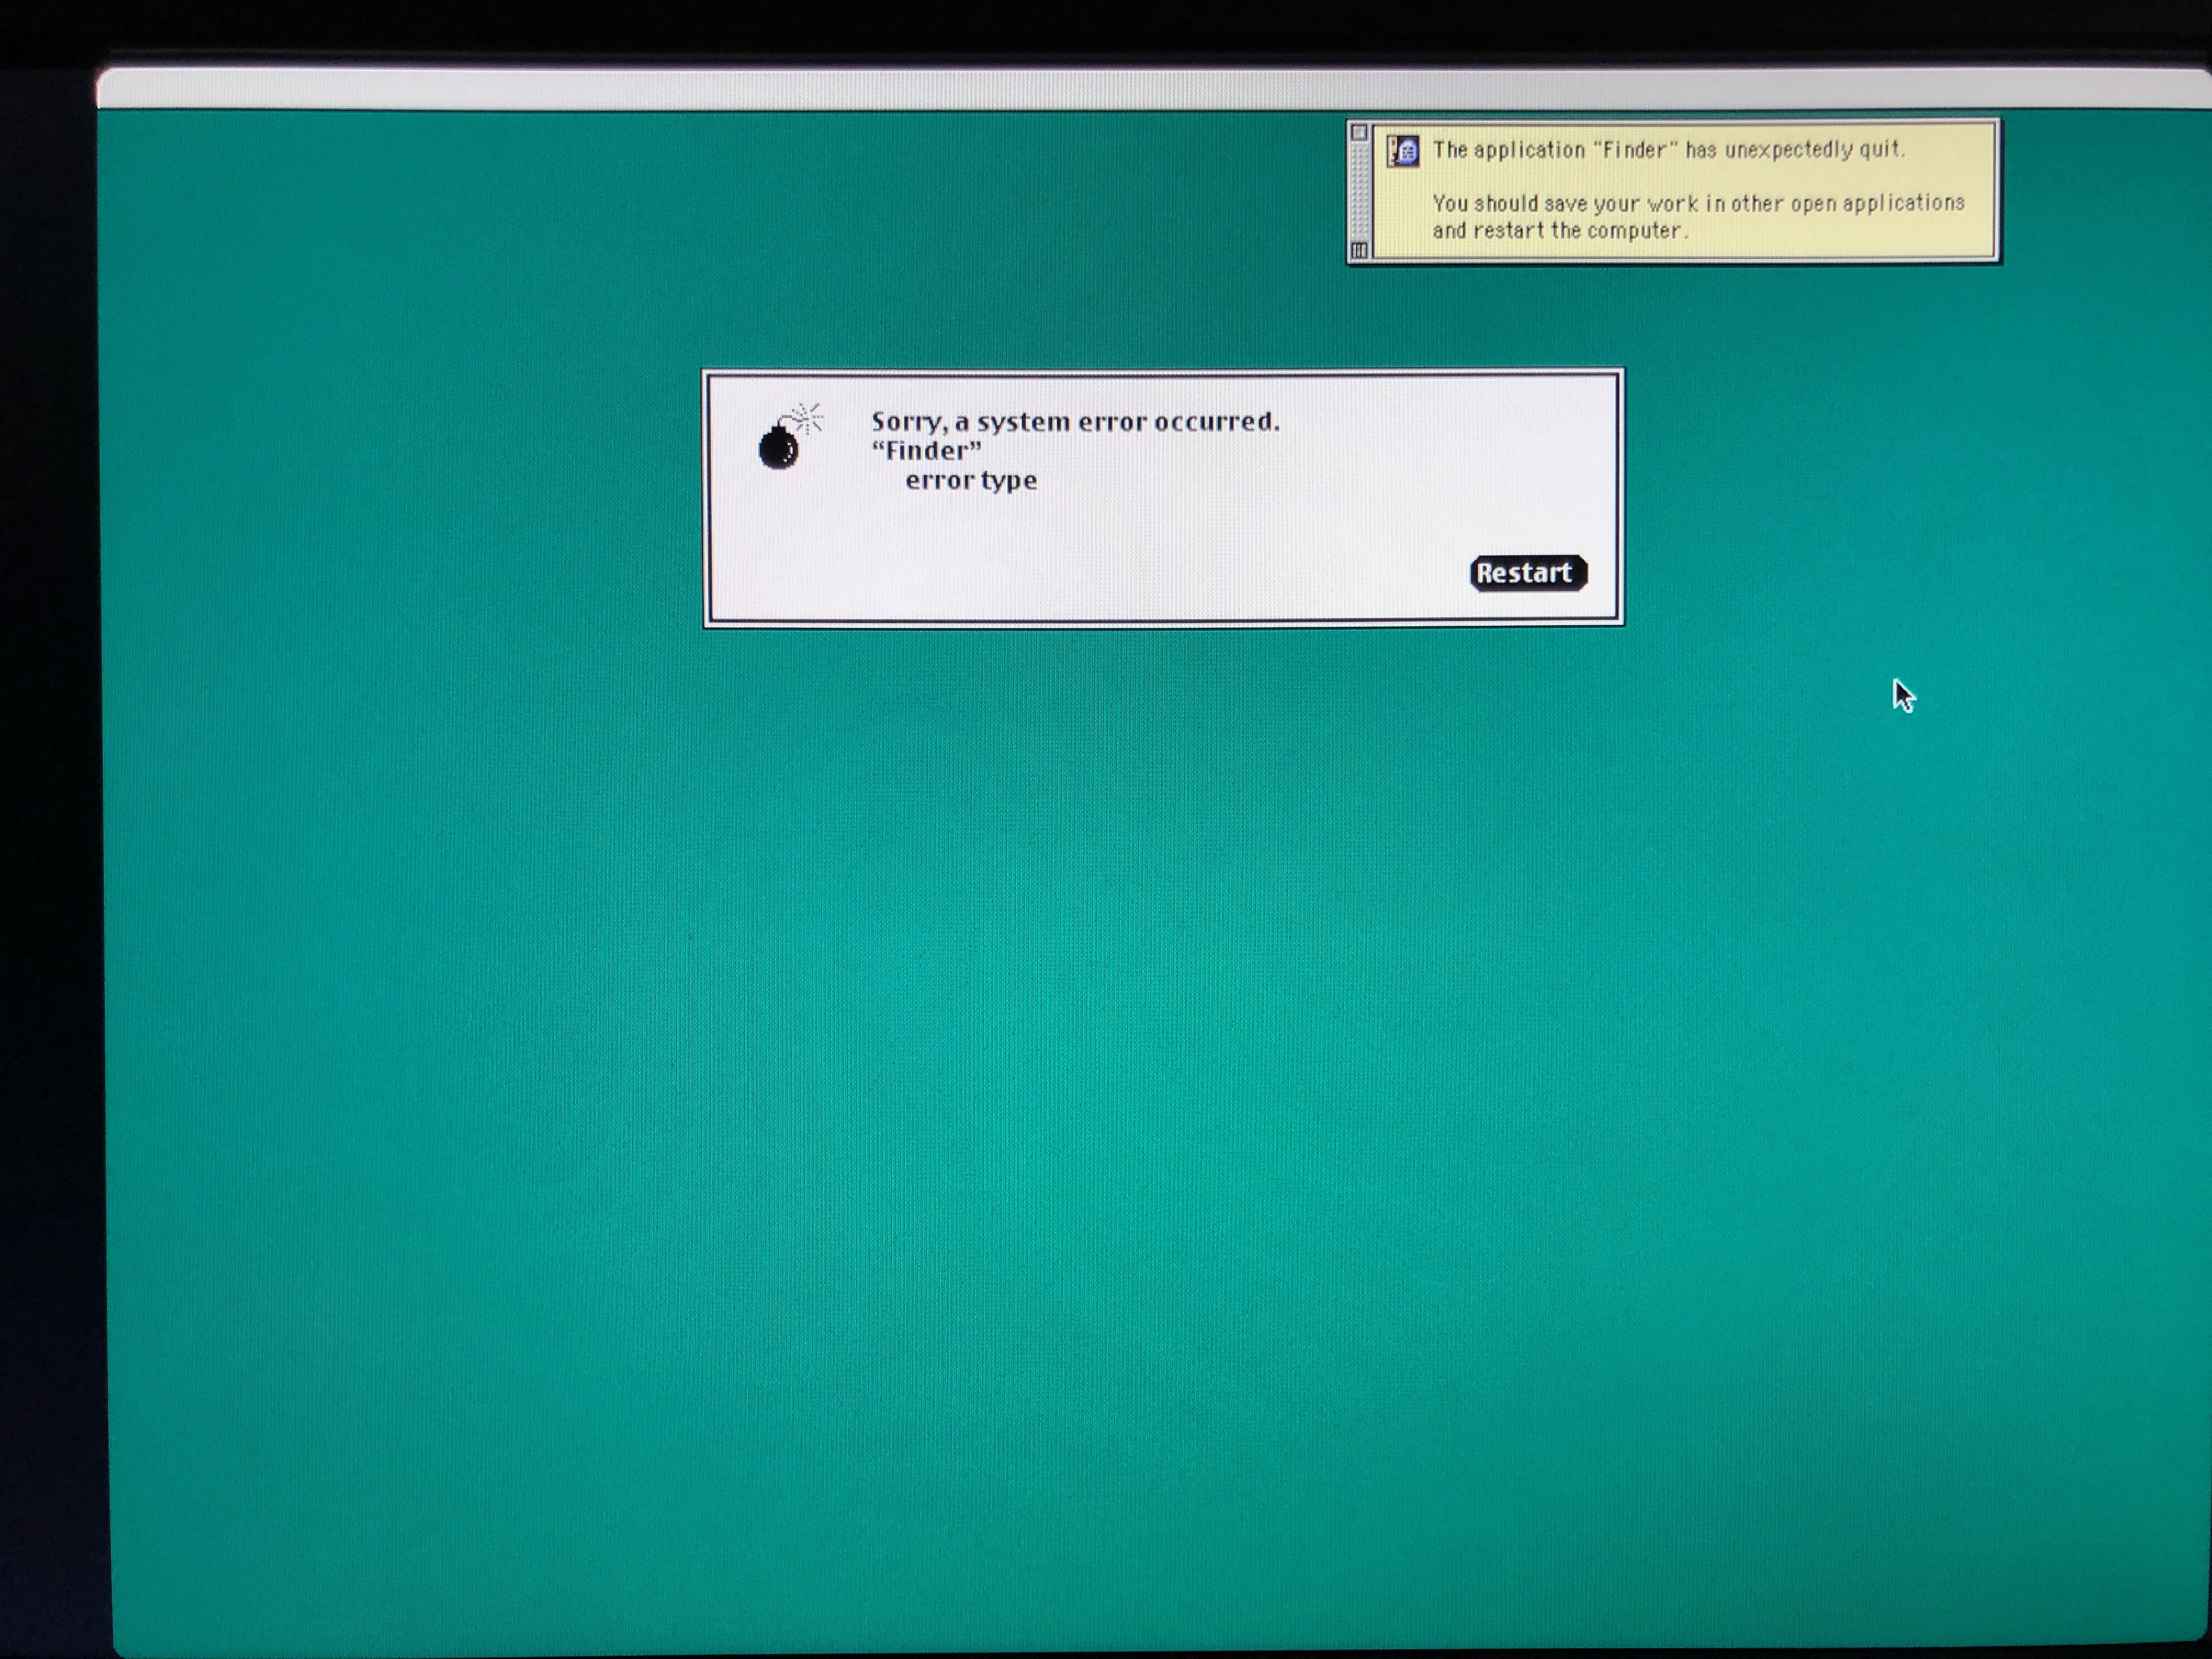Close the Finder quit notification window
The image size is (2212, 1659).
1358,133
